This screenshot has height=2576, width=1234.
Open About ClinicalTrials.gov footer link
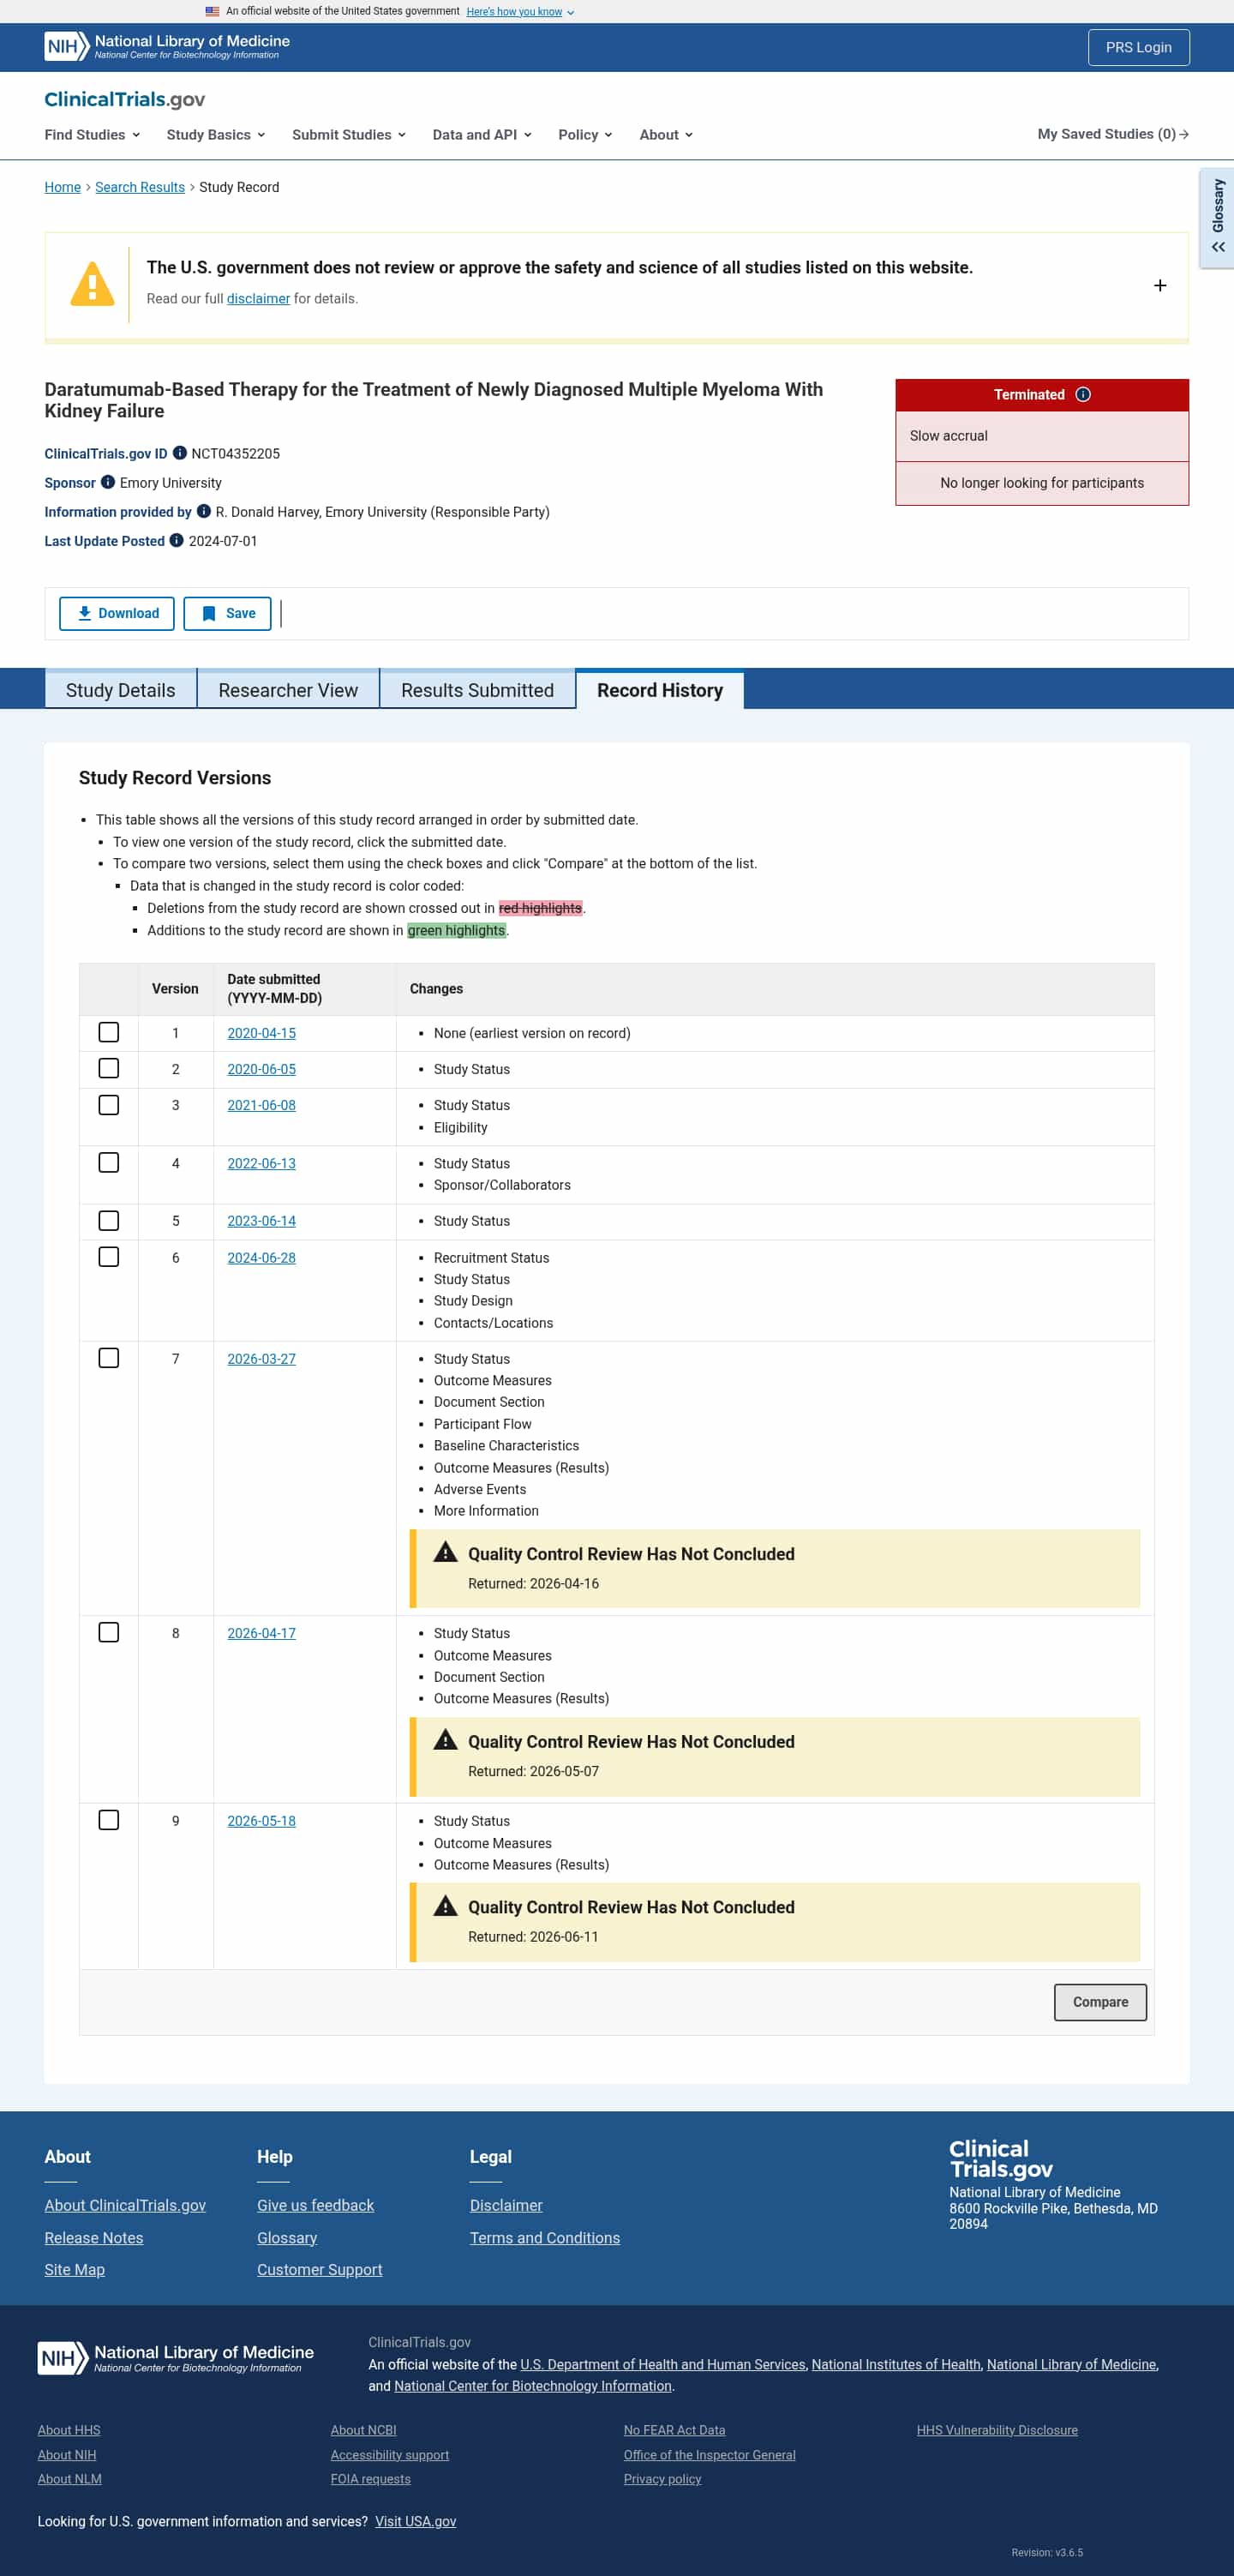[125, 2205]
